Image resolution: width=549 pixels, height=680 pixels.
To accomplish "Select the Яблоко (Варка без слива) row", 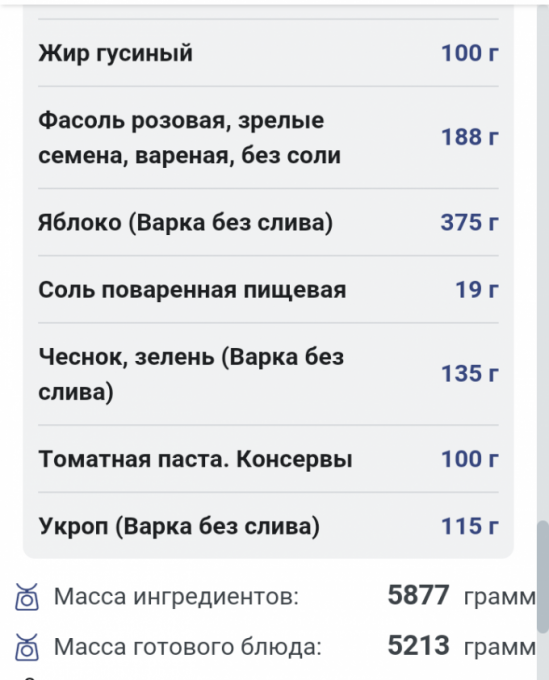I will [x=268, y=222].
